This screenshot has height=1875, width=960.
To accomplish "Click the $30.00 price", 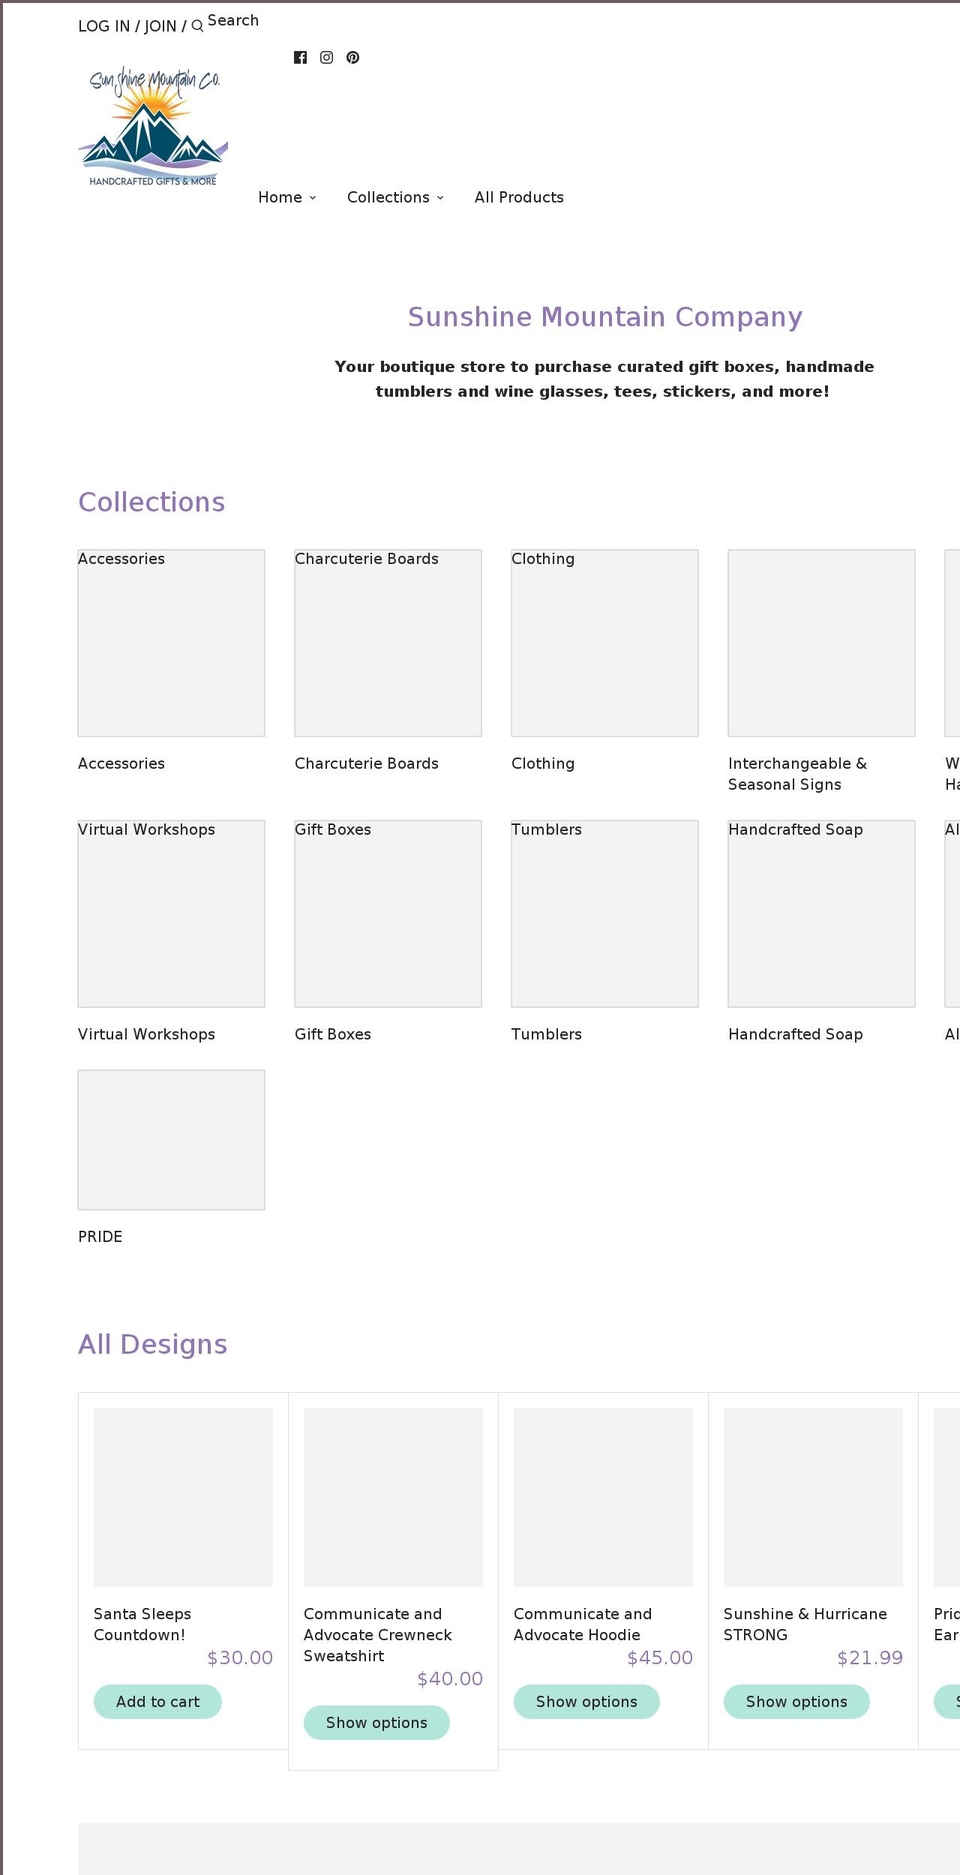I will [240, 1658].
